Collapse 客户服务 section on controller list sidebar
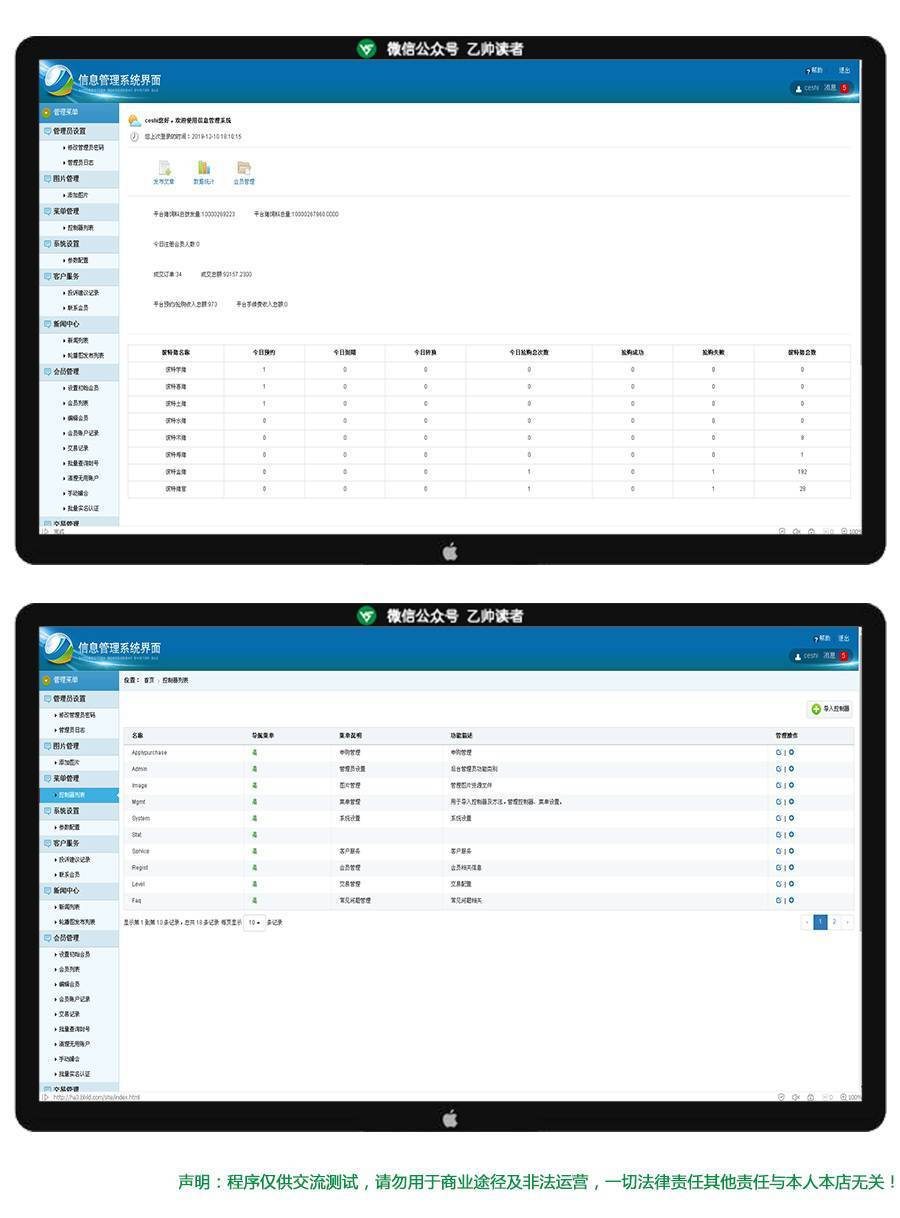This screenshot has height=1218, width=900. 79,843
